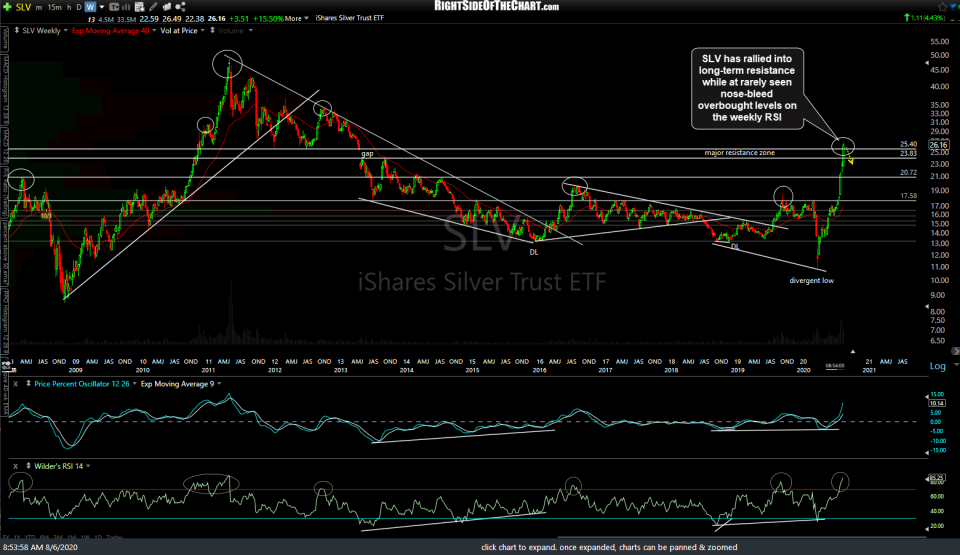Screen dimensions: 960x555
Task: Click reorder arrows beside Wilder's RSI
Action: coord(28,466)
